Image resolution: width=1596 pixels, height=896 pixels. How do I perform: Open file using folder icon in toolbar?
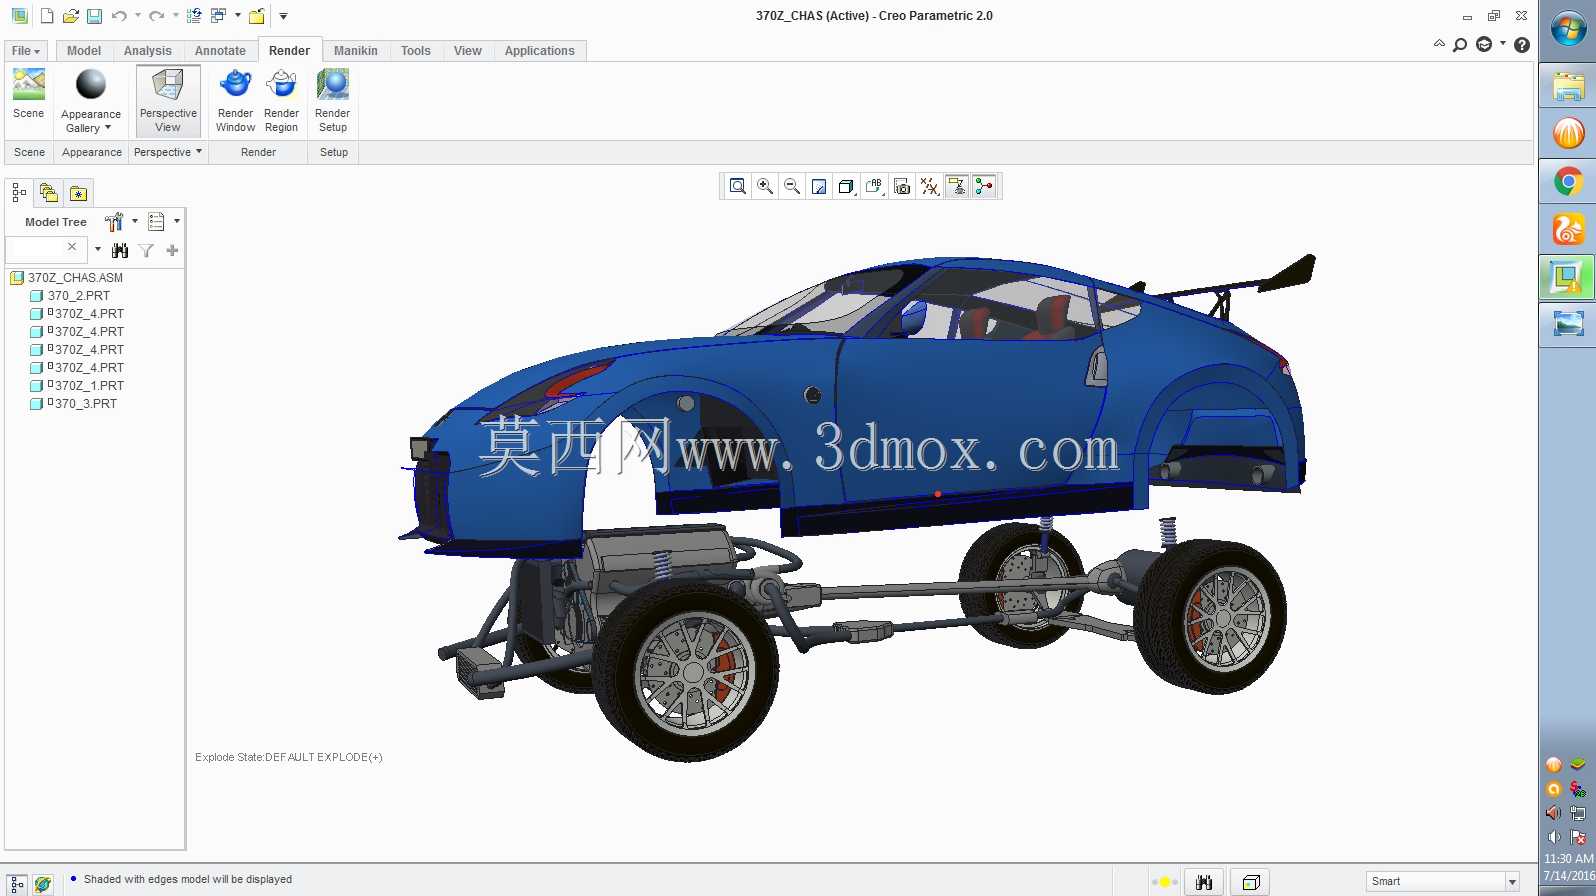(x=70, y=16)
